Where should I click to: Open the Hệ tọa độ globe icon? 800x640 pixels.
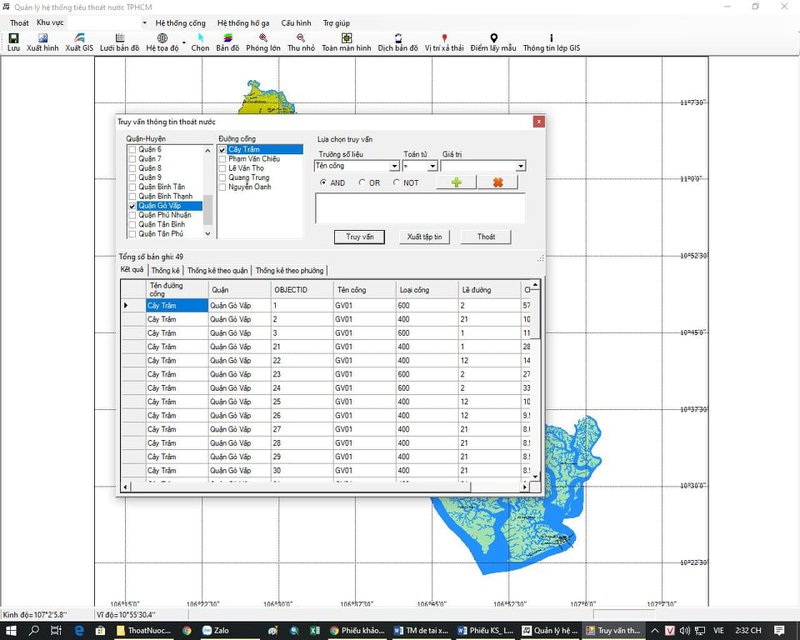click(x=162, y=38)
